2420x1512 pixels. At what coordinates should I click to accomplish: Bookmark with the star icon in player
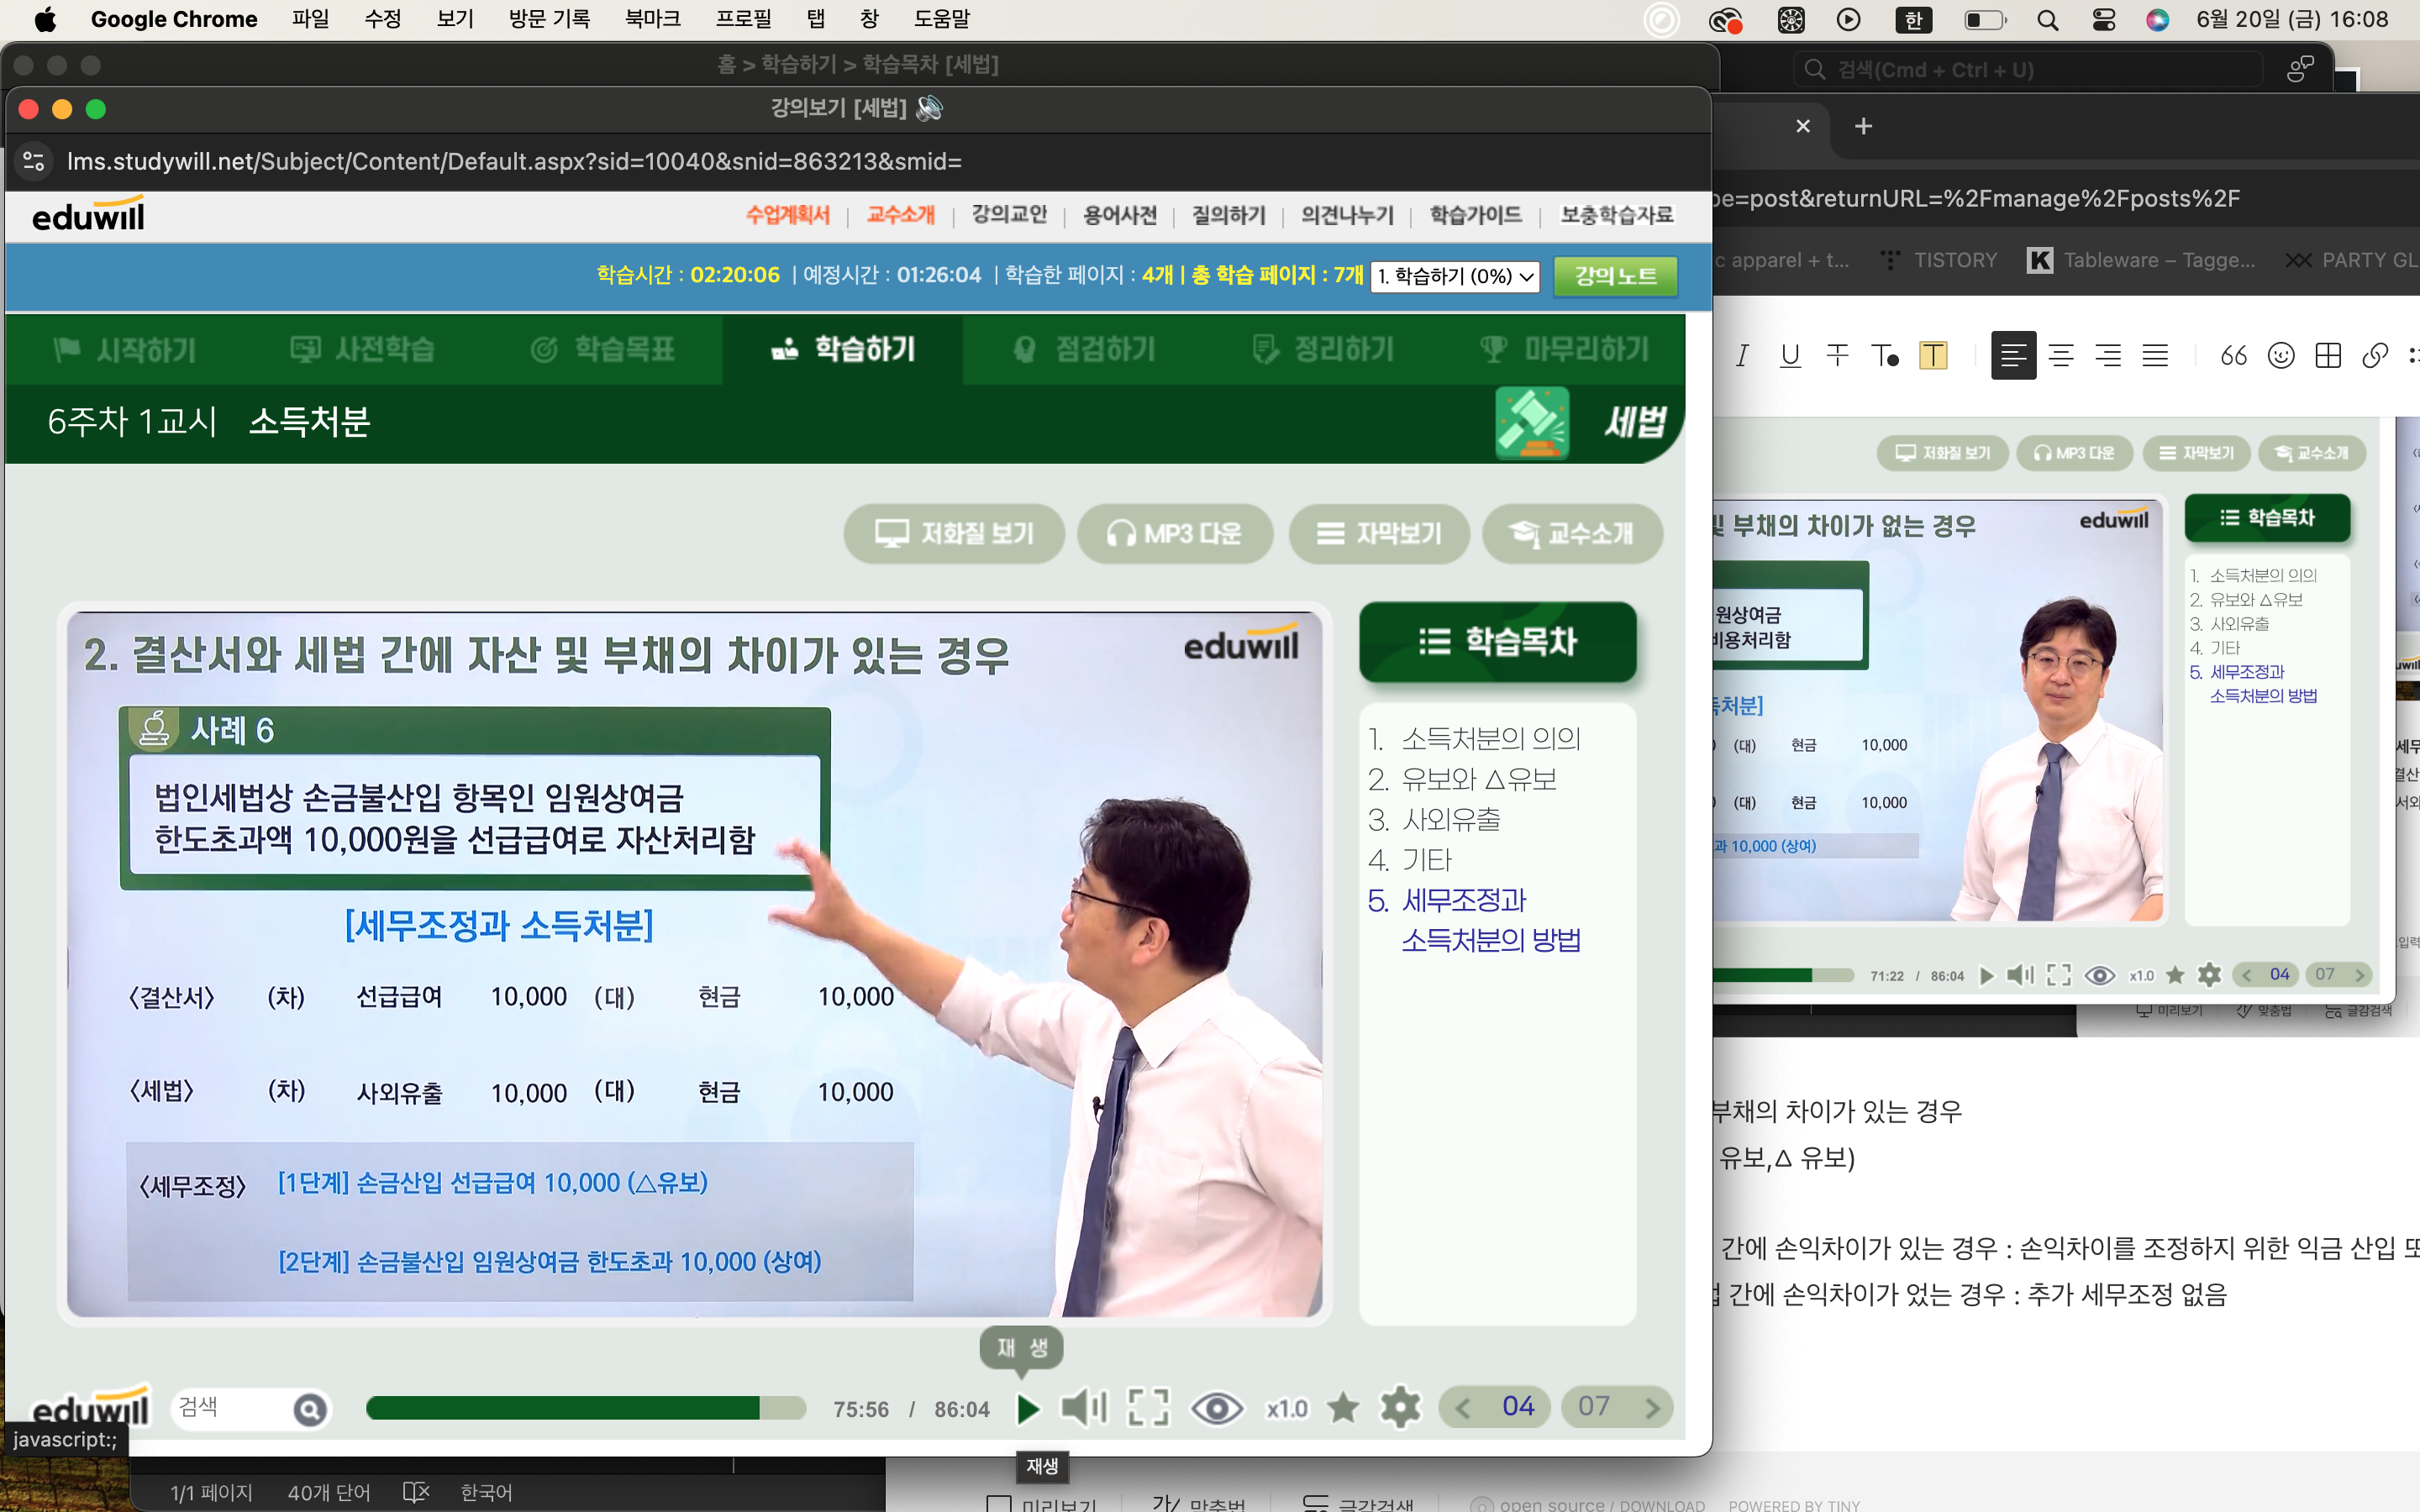[1343, 1408]
